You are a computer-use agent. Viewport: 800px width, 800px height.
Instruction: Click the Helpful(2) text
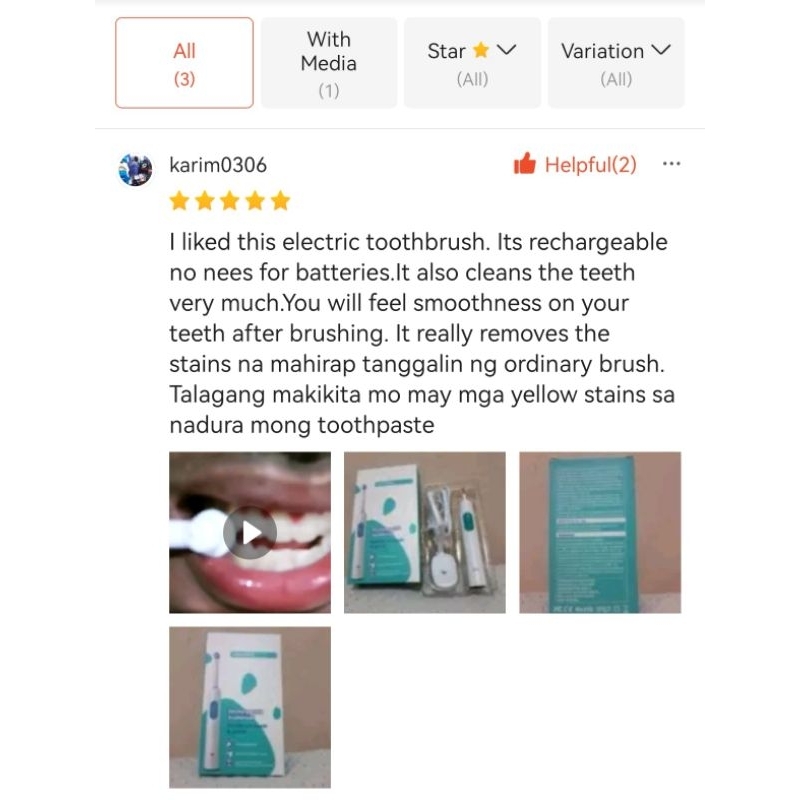591,165
